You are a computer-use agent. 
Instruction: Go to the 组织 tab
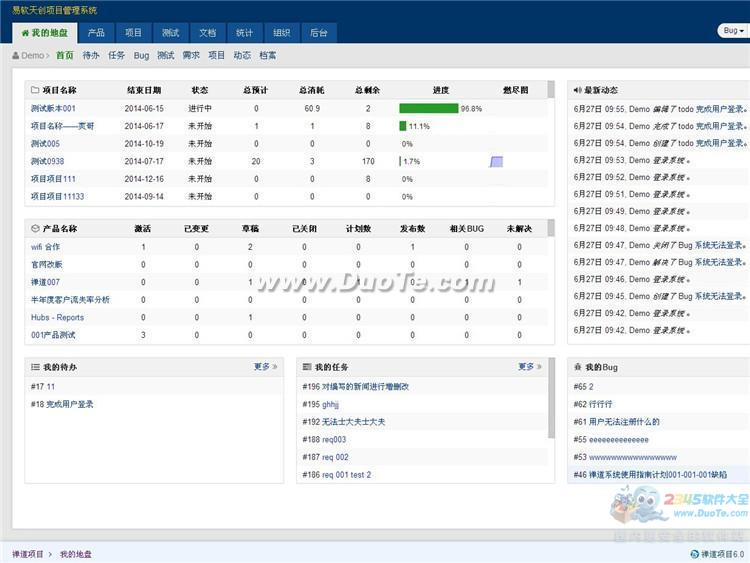pyautogui.click(x=281, y=33)
